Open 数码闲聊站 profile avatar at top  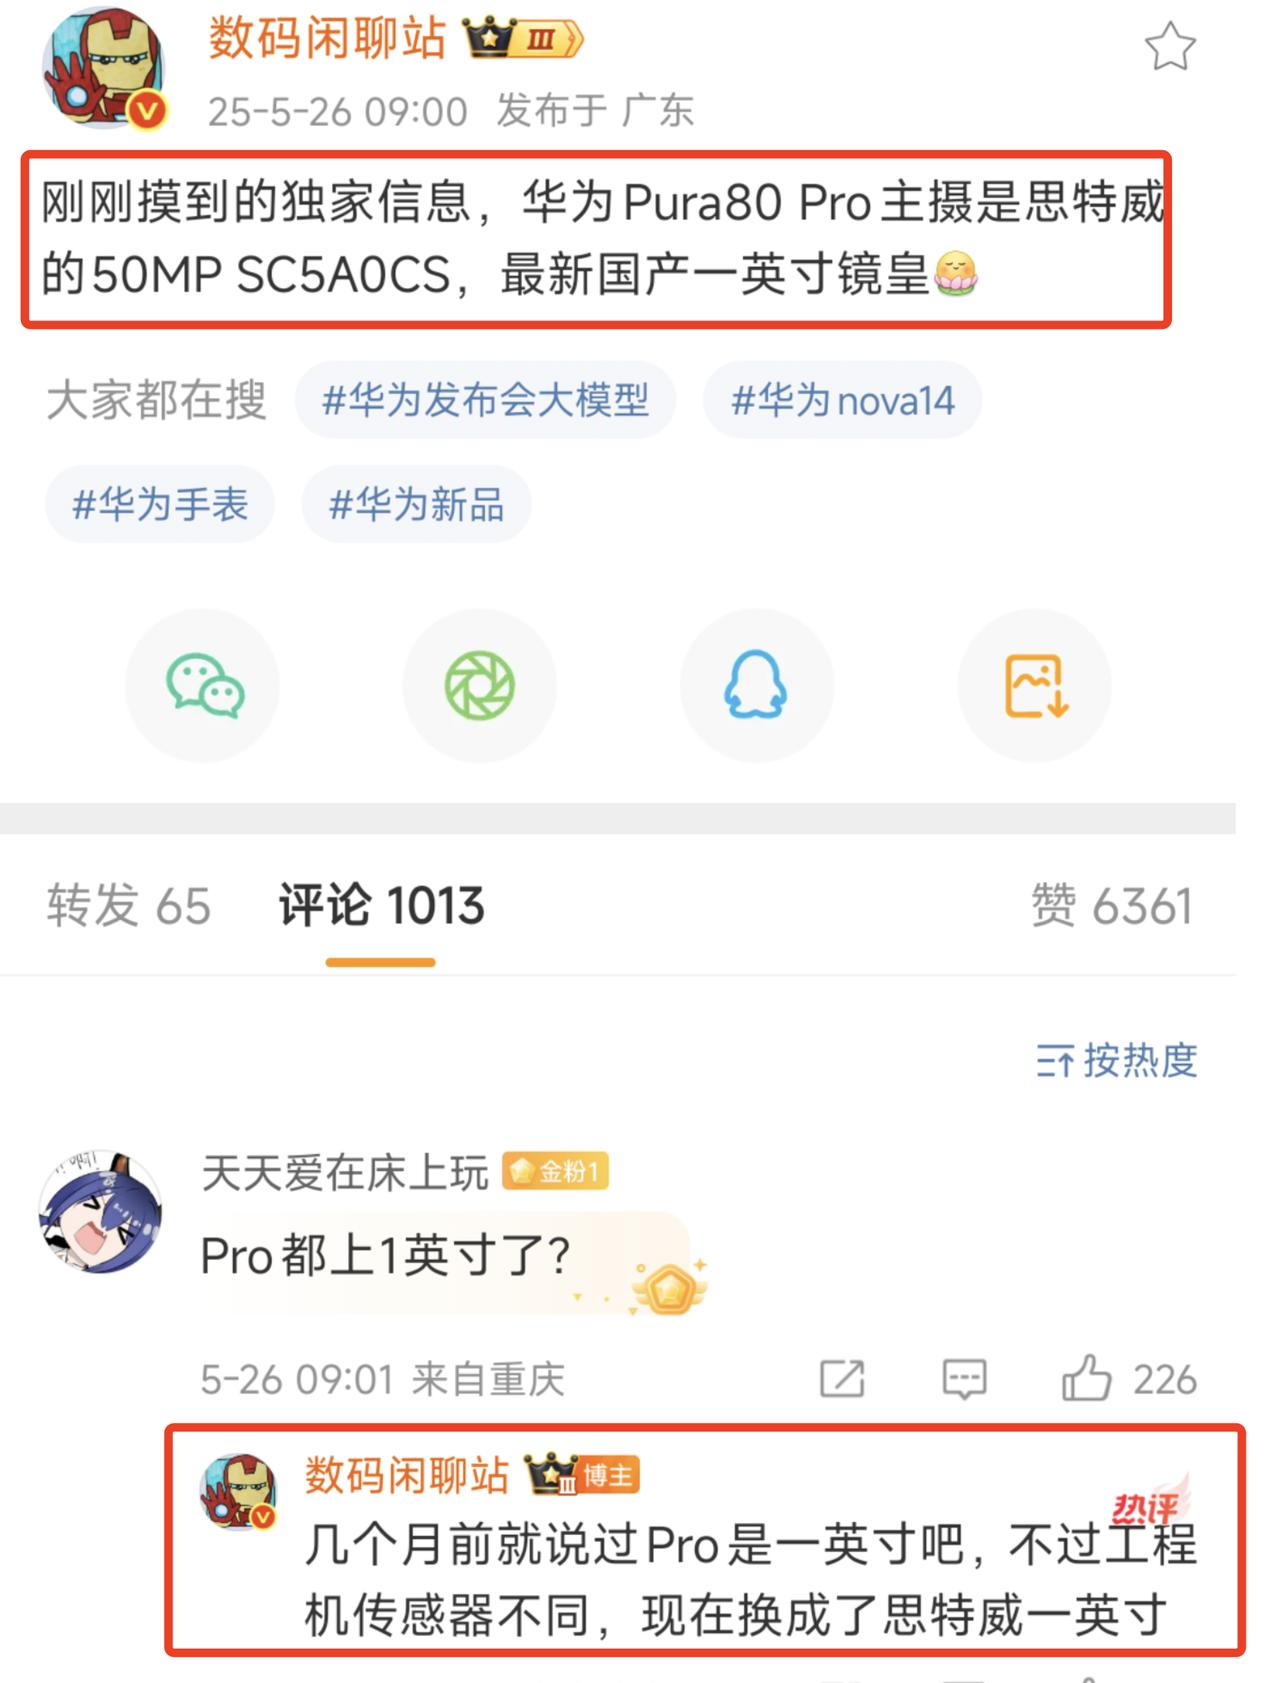click(x=103, y=69)
